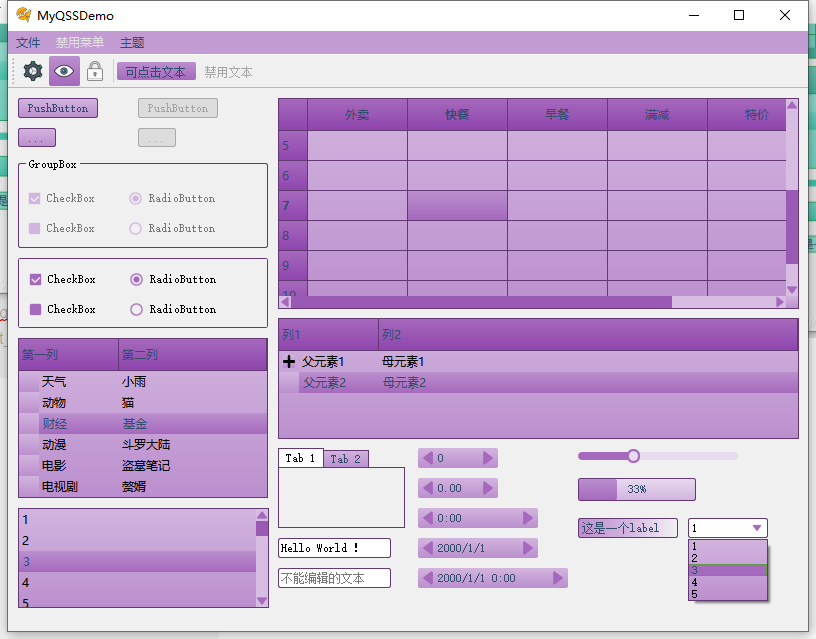Click the lock icon in the toolbar
Image resolution: width=816 pixels, height=639 pixels.
point(95,71)
